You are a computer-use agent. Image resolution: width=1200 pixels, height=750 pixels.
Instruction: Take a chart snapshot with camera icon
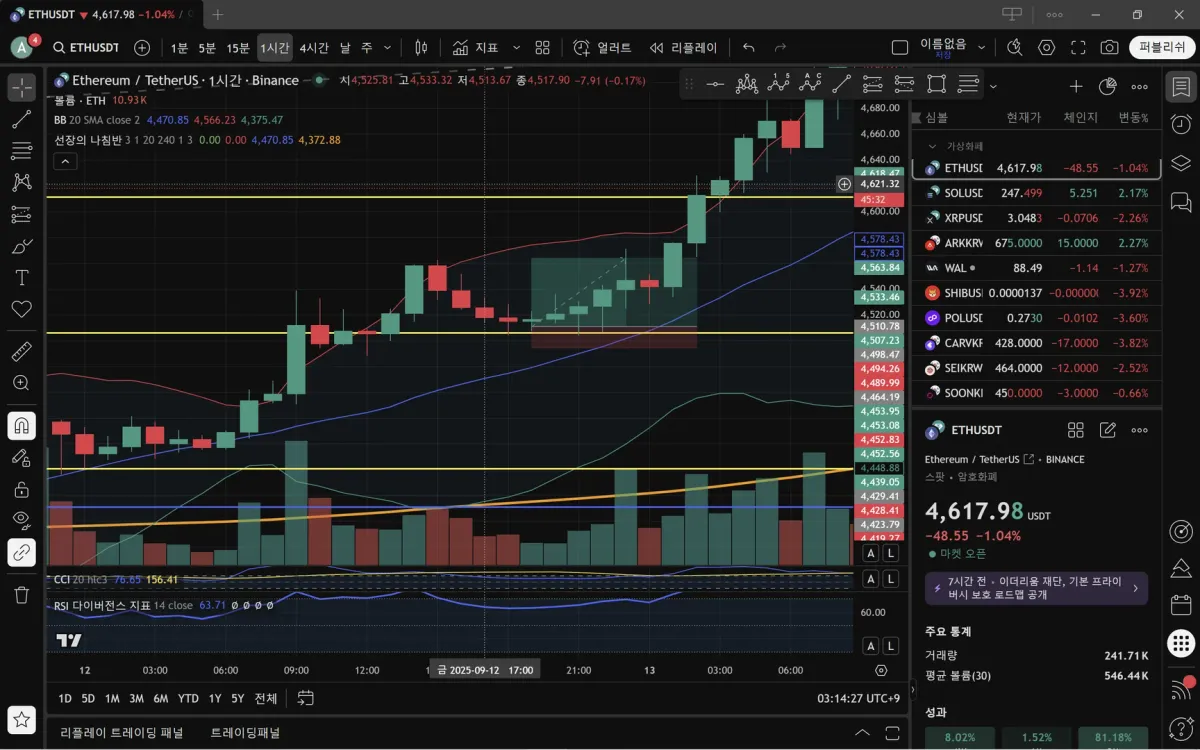pyautogui.click(x=1109, y=47)
